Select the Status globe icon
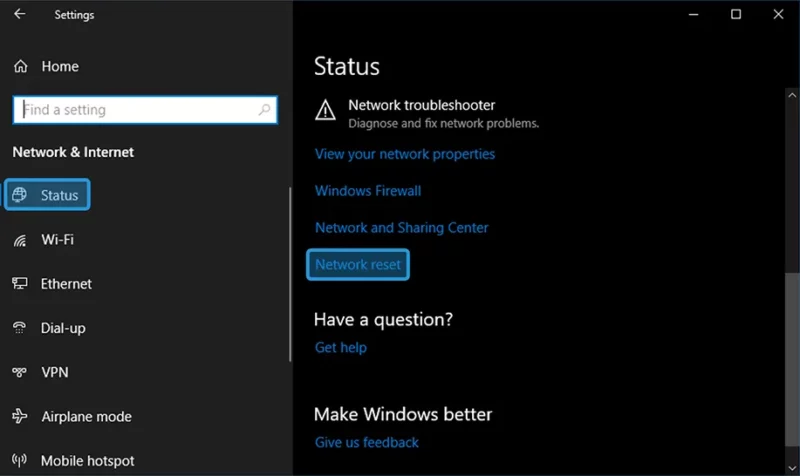The width and height of the screenshot is (800, 476). [x=19, y=194]
